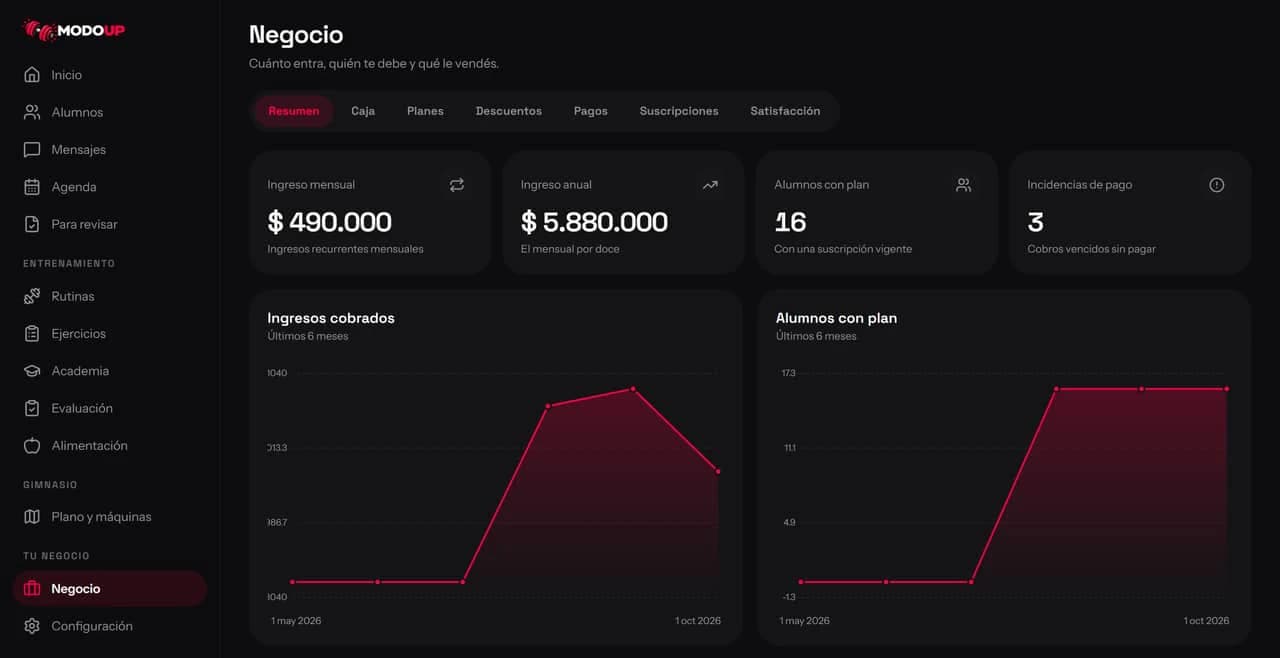Open Inicio in the sidebar

point(110,75)
